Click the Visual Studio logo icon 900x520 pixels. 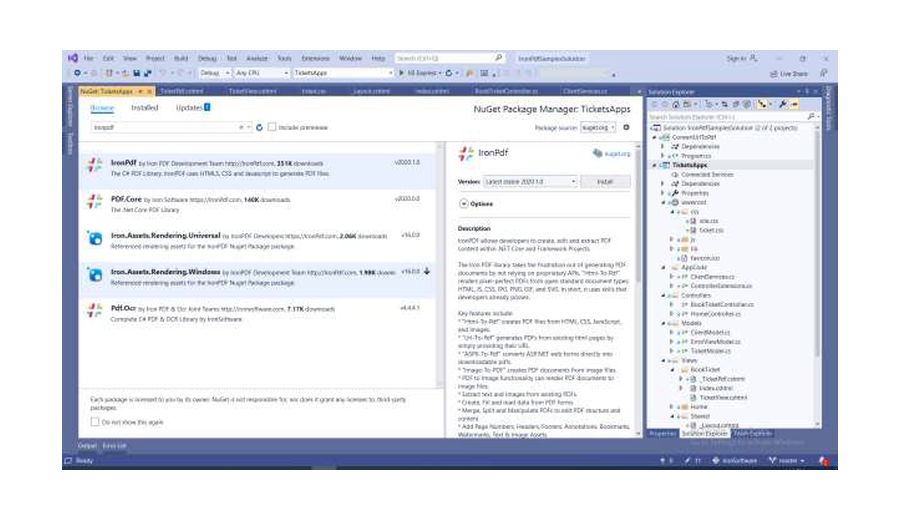point(73,58)
